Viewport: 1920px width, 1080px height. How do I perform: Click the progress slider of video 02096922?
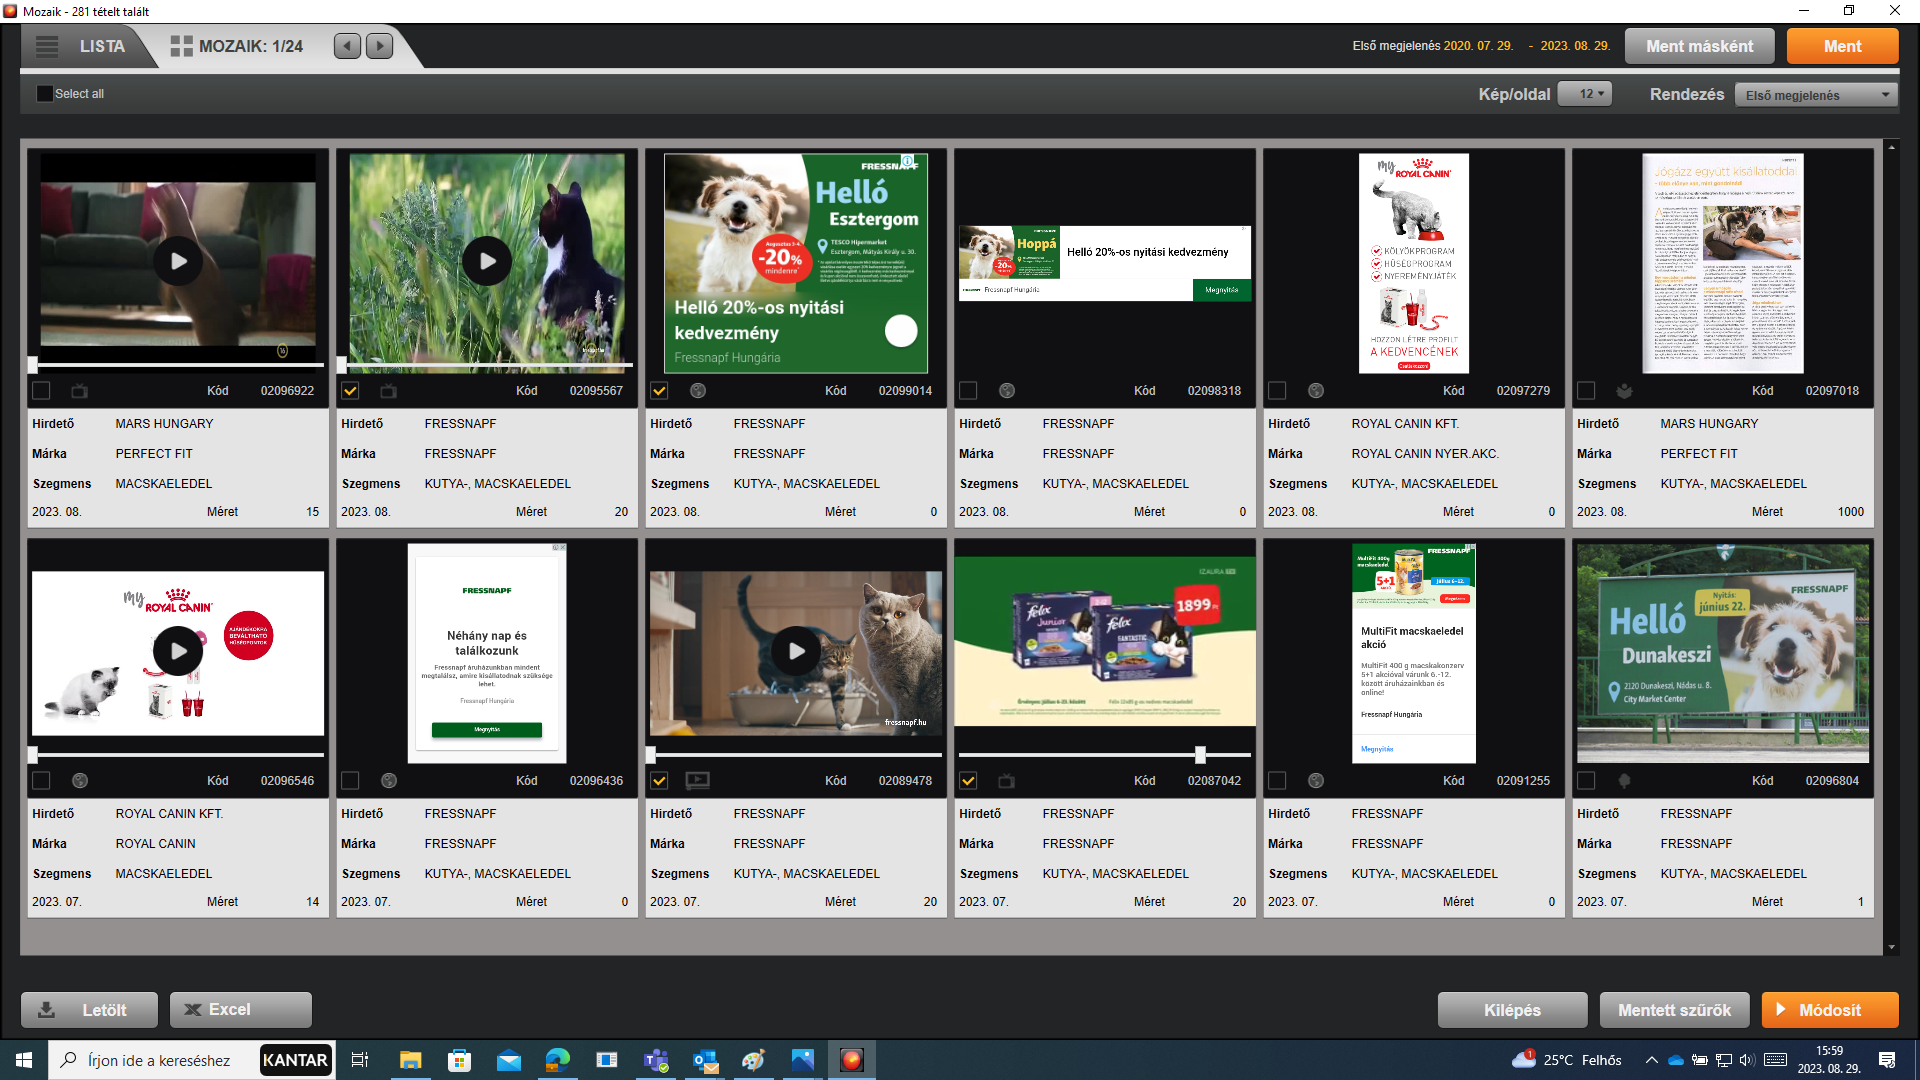tap(178, 365)
